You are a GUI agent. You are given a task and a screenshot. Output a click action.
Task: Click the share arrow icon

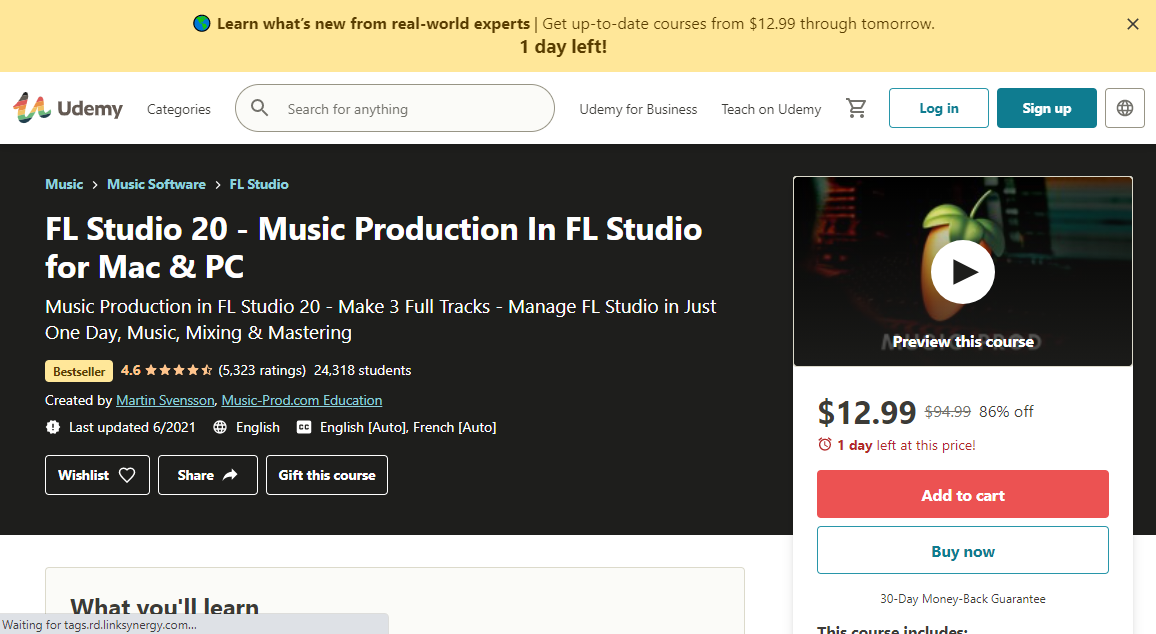click(231, 474)
